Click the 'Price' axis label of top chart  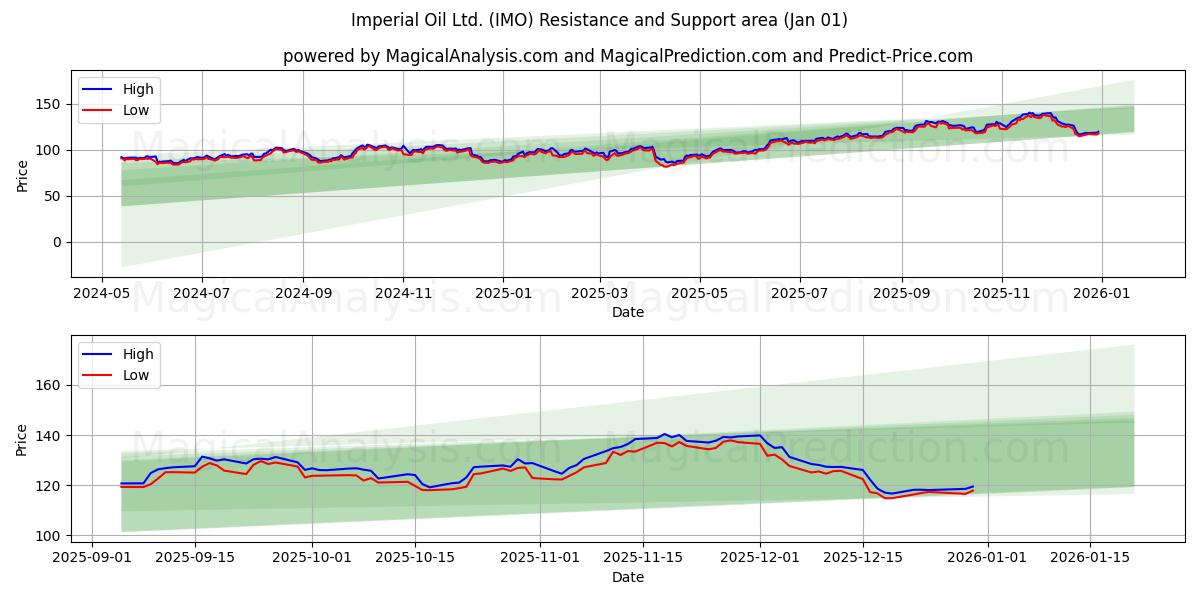[23, 174]
